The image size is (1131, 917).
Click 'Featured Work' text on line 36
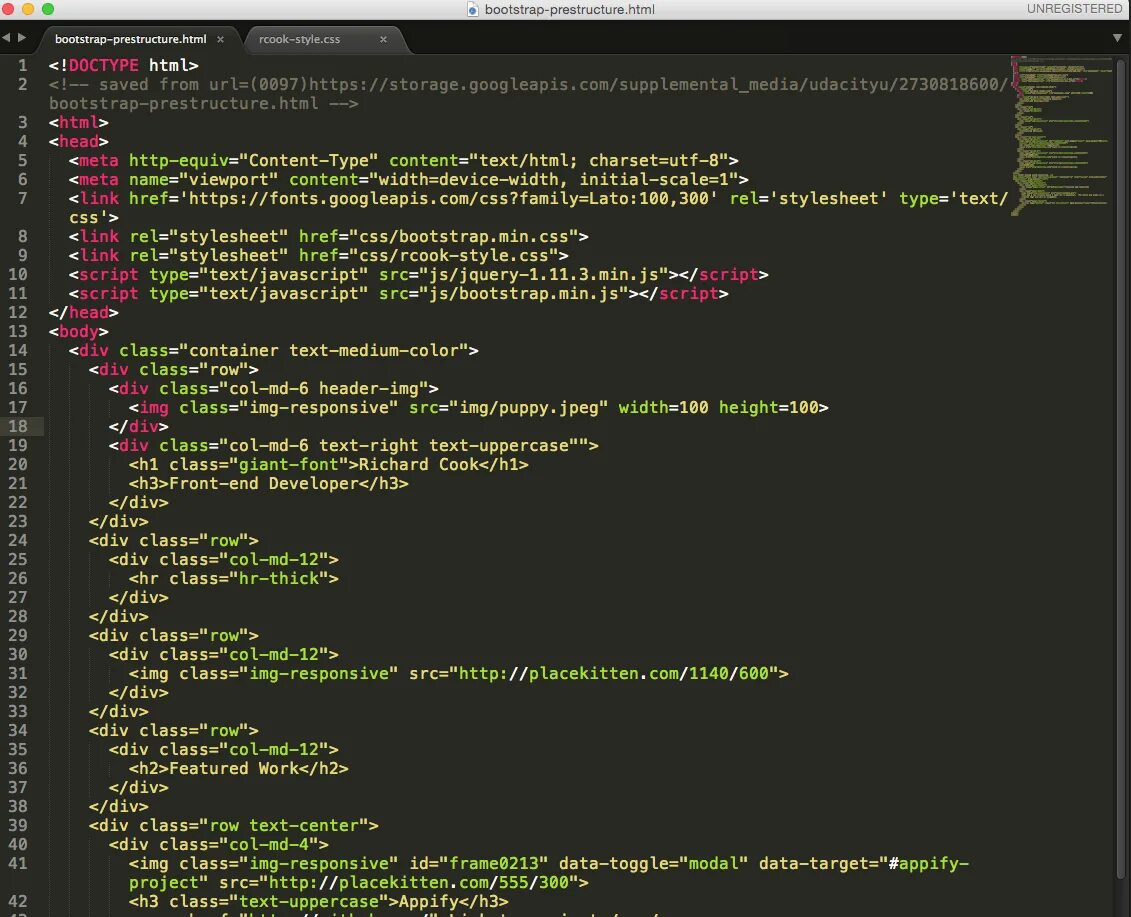coord(234,768)
